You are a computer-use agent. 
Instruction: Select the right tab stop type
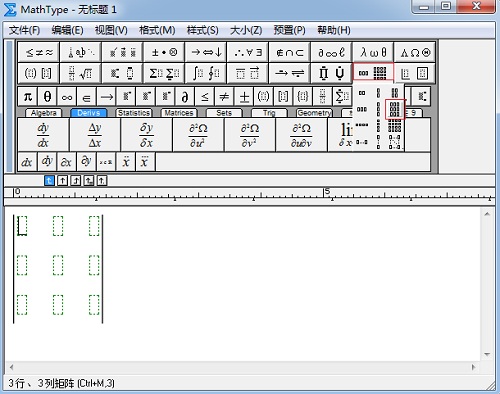pyautogui.click(x=76, y=181)
